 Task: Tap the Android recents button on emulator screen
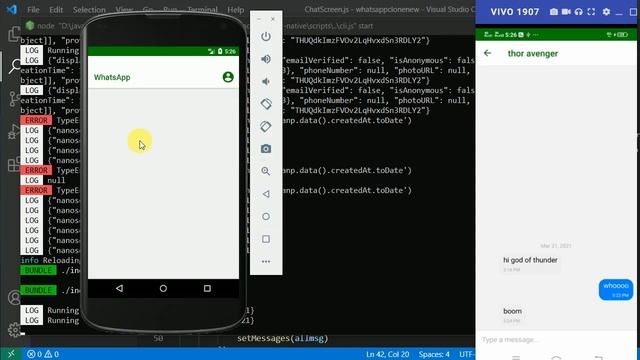pos(207,288)
